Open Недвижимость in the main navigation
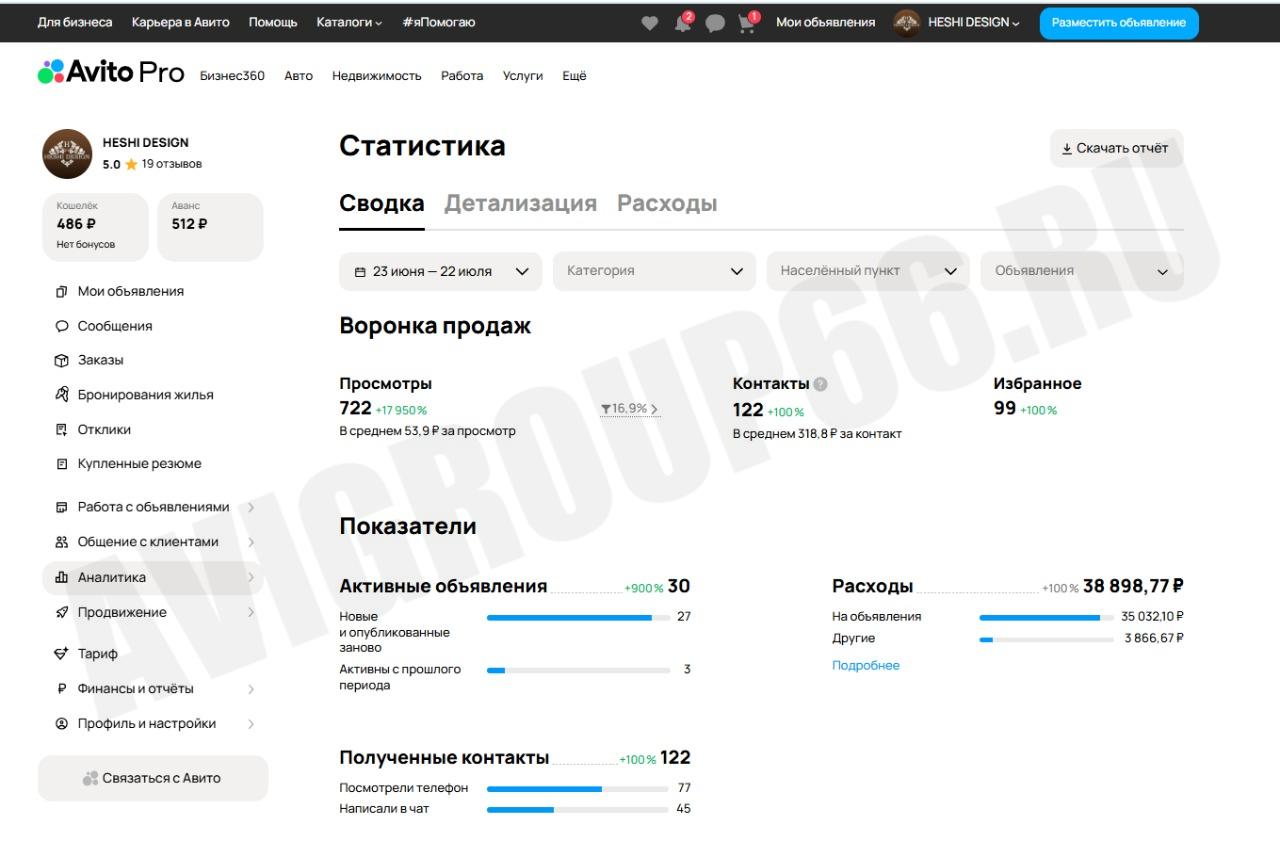Image resolution: width=1280 pixels, height=857 pixels. (x=377, y=76)
